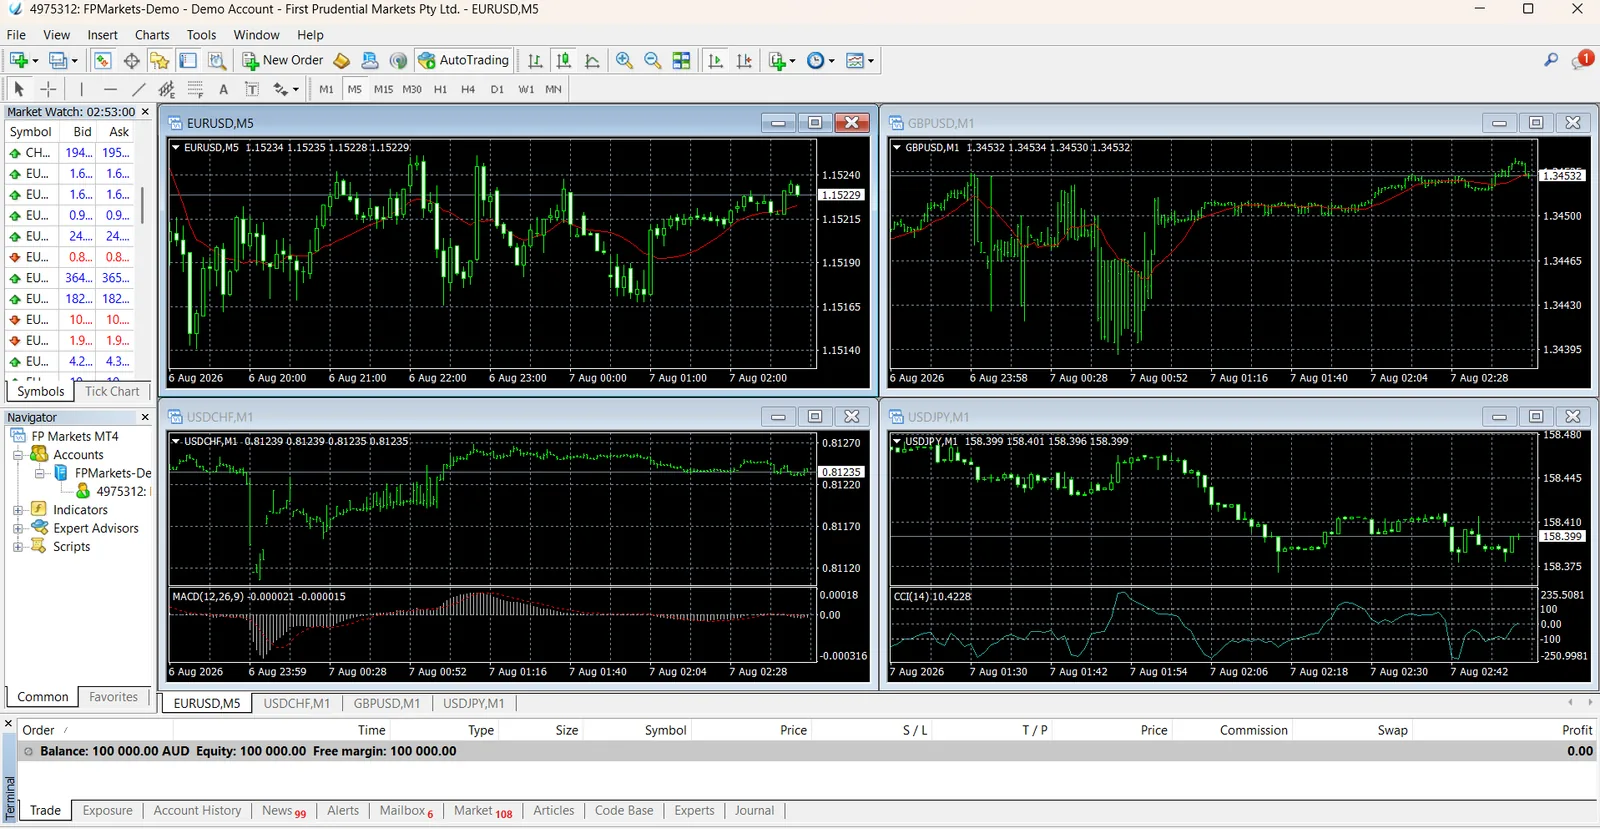Viewport: 1600px width, 829px height.
Task: Switch timeframe to D1
Action: click(x=497, y=89)
